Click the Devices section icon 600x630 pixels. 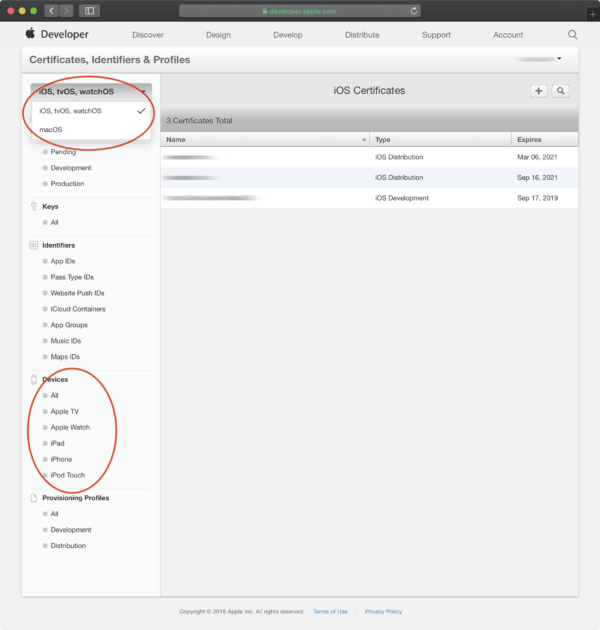pos(34,380)
